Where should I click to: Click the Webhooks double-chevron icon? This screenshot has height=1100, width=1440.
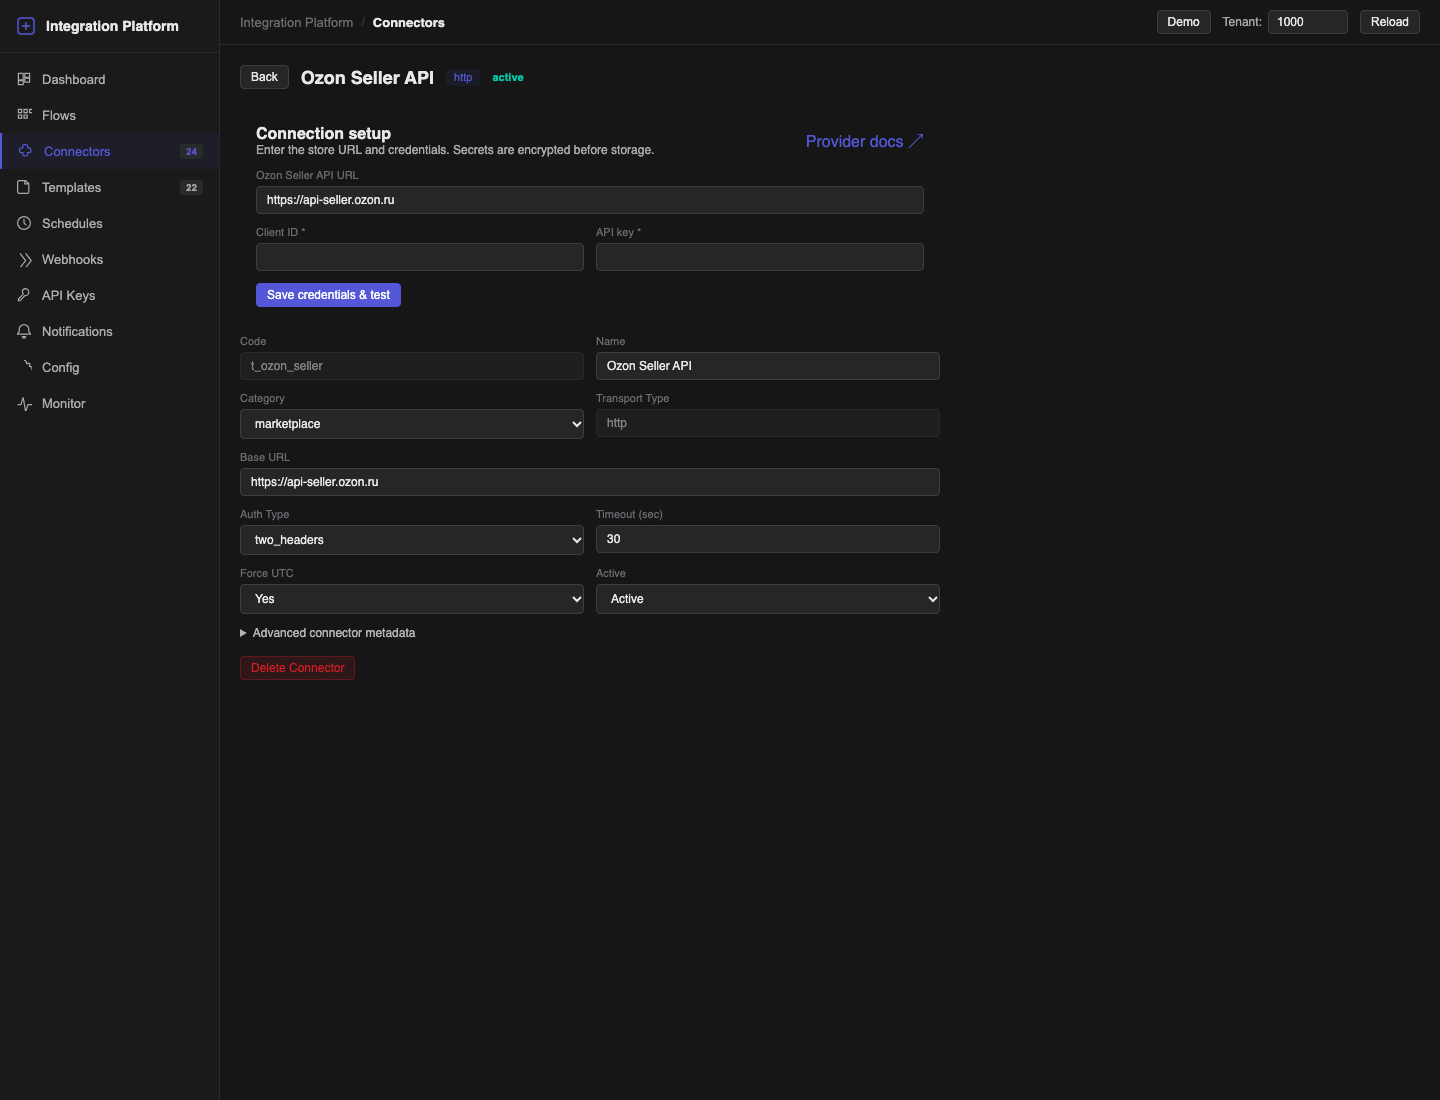(25, 259)
